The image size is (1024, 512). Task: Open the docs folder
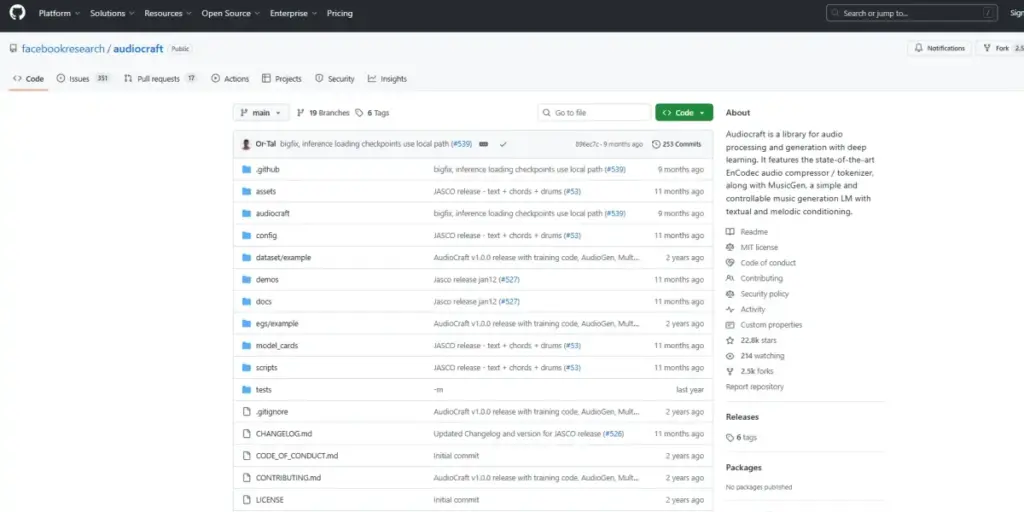click(264, 301)
